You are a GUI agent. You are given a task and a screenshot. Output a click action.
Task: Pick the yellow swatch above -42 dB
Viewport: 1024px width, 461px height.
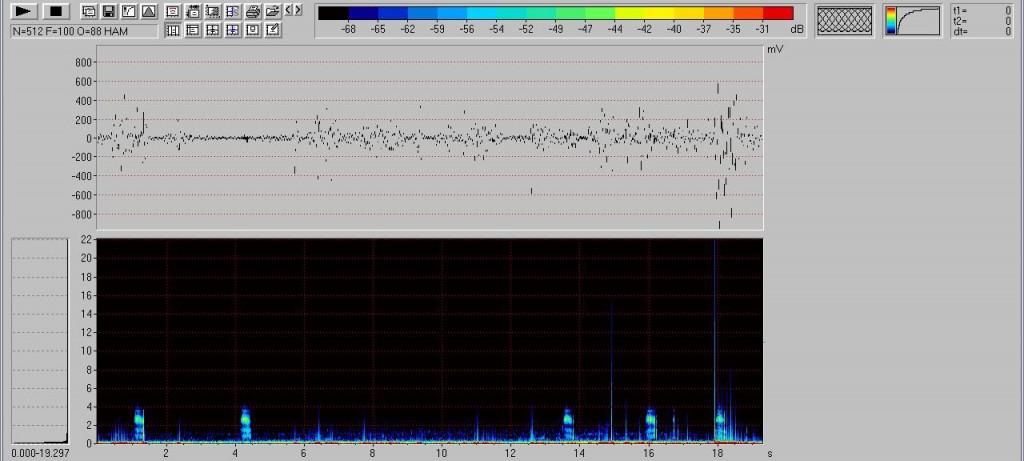[x=660, y=13]
